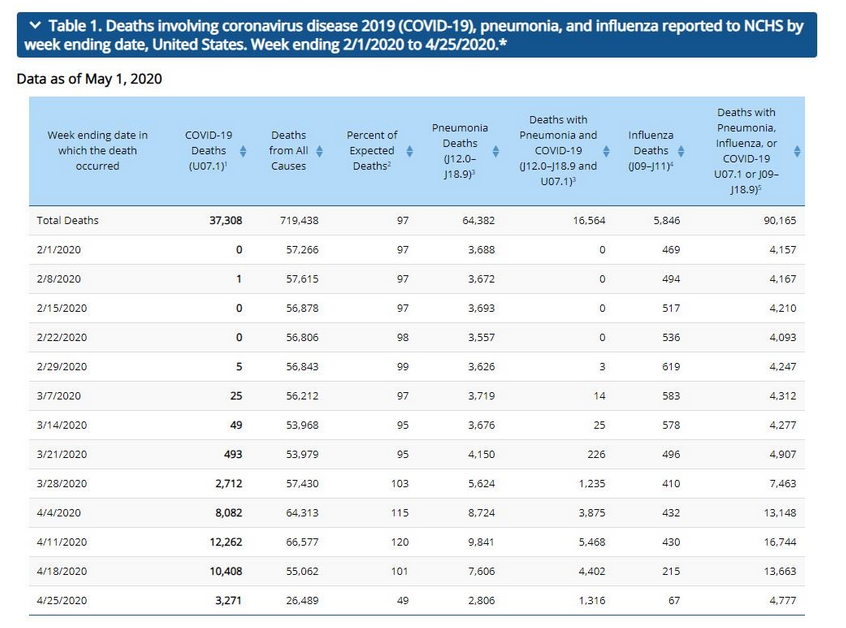Viewport: 846px width, 628px height.
Task: Click the 719,438 total deaths cell
Action: [299, 220]
